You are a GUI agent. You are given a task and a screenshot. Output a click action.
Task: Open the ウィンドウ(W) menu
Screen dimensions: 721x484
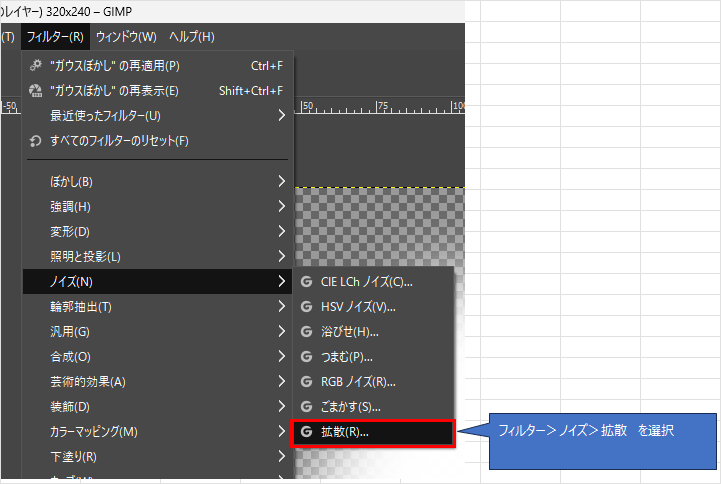pos(126,37)
